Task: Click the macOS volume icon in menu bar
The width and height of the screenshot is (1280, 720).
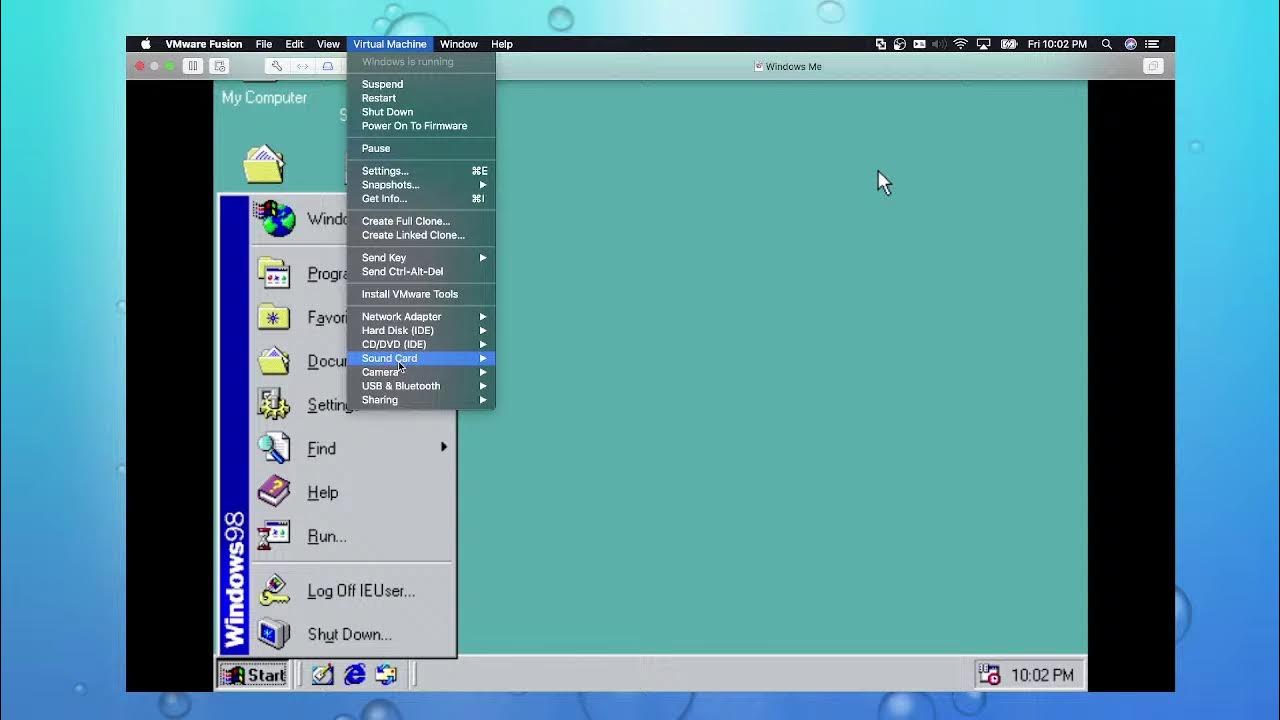Action: click(x=939, y=44)
